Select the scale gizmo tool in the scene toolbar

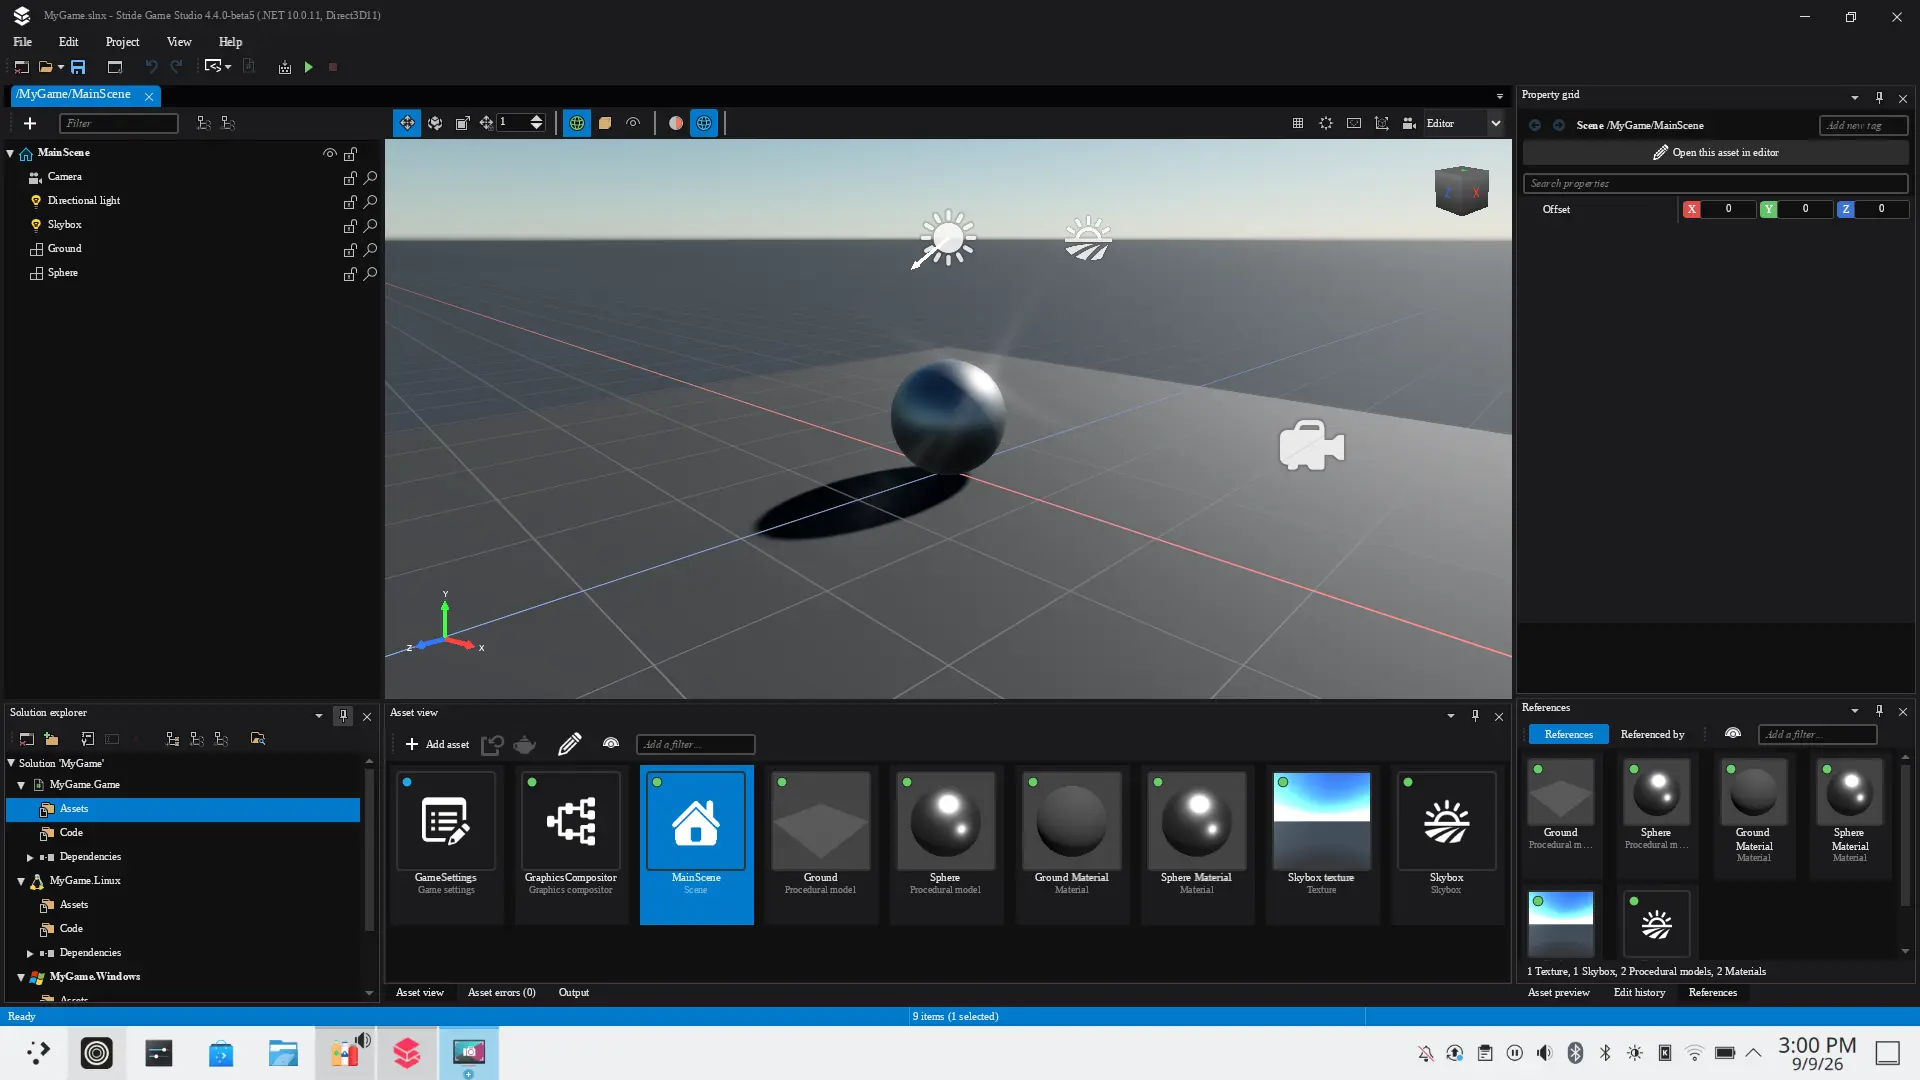tap(462, 123)
